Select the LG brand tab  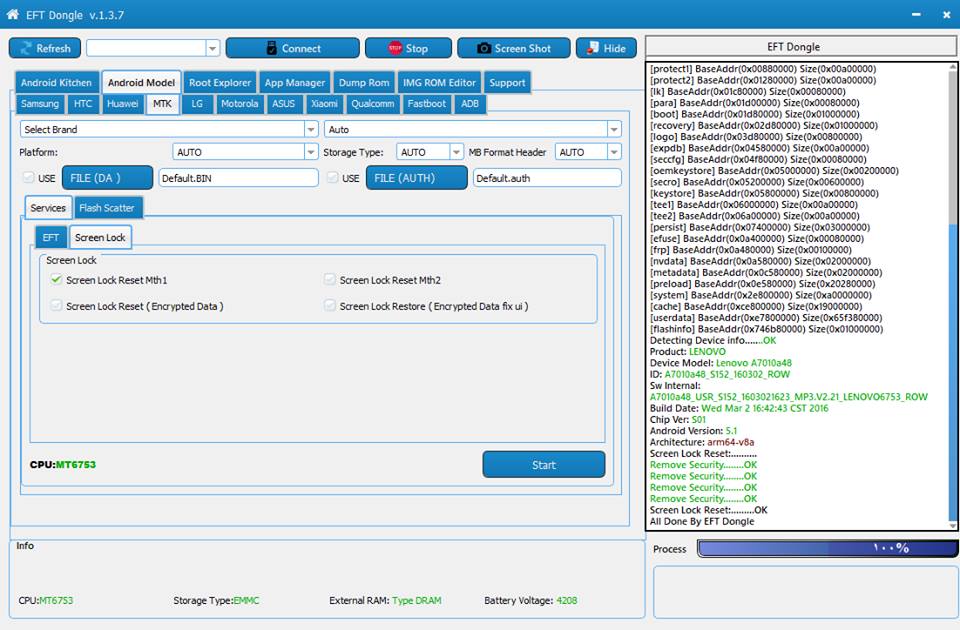pyautogui.click(x=197, y=104)
